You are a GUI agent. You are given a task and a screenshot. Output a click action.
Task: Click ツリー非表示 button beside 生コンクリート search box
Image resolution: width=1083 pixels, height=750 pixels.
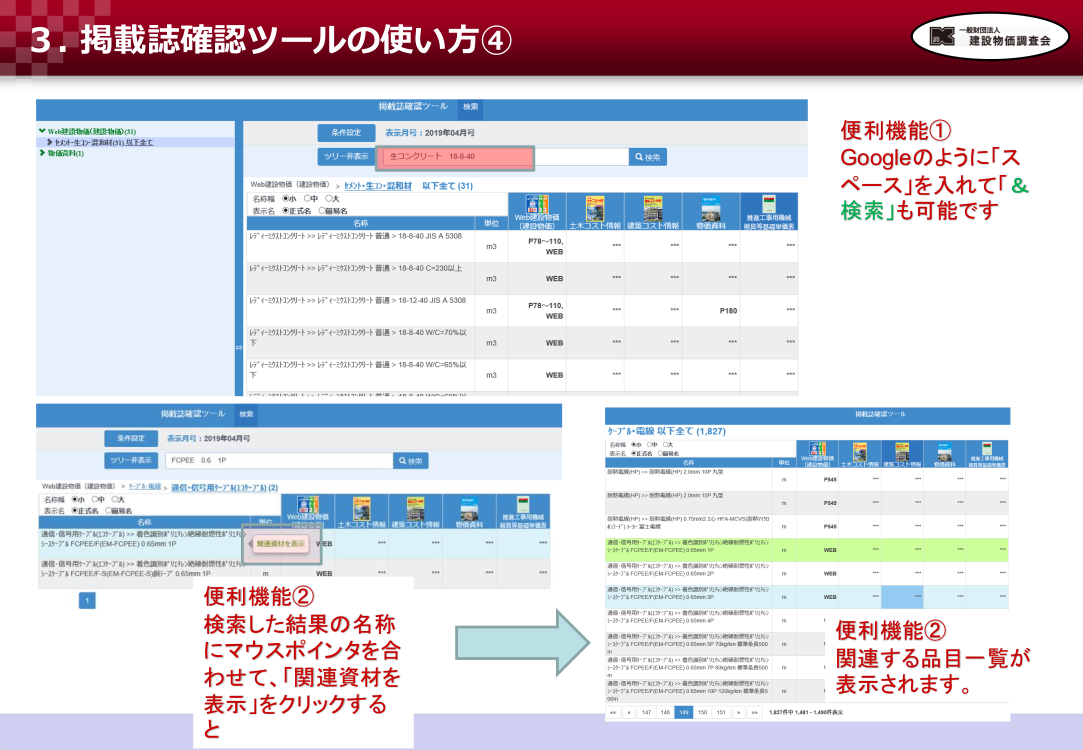click(346, 157)
